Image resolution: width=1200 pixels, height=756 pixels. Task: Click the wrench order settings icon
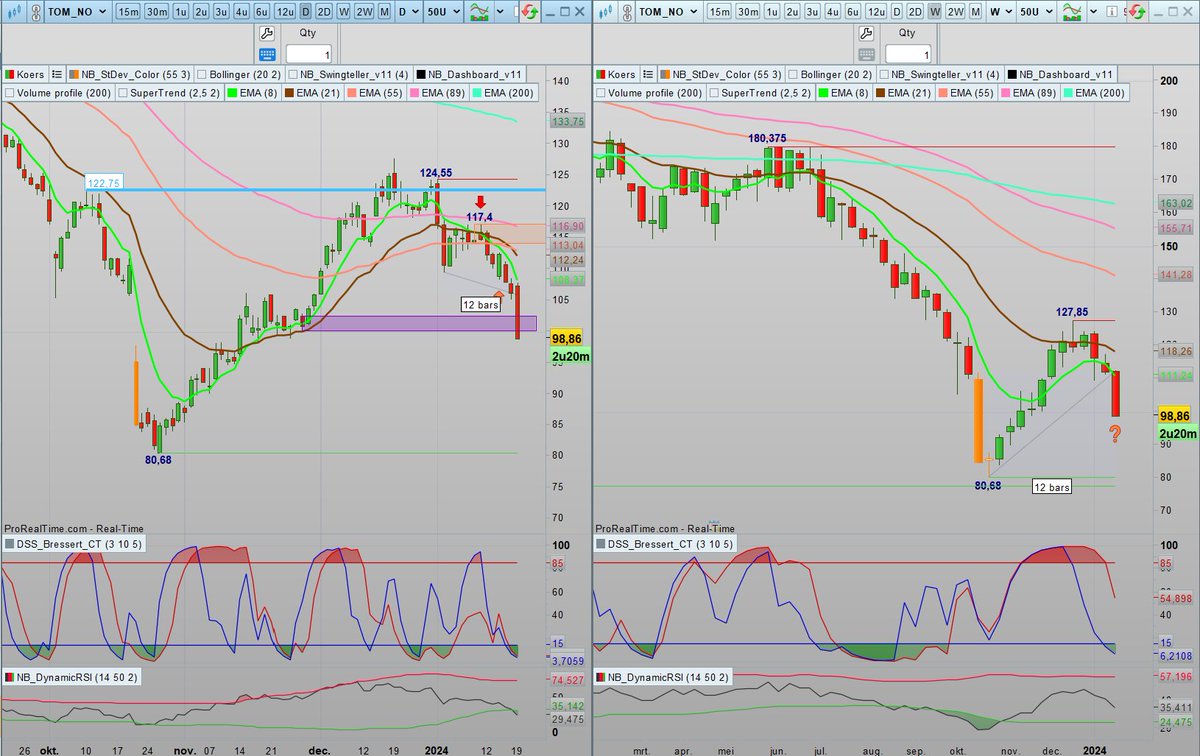point(266,33)
